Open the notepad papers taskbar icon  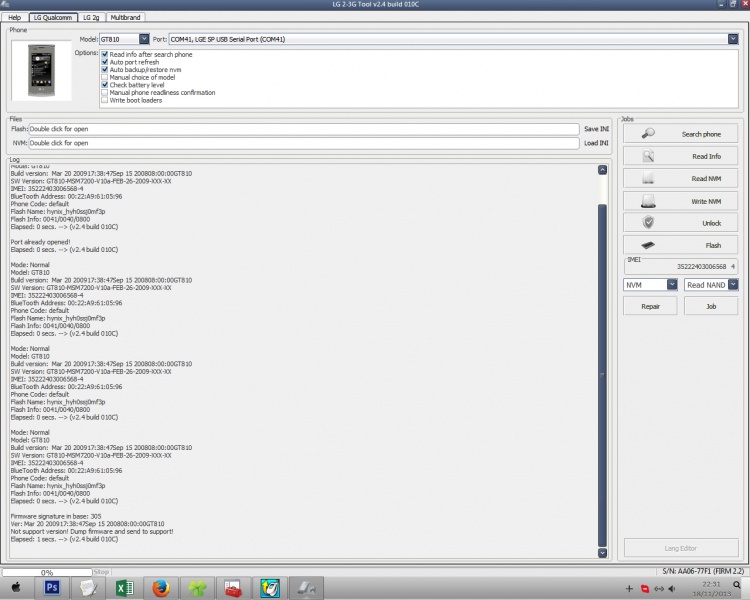coord(88,588)
